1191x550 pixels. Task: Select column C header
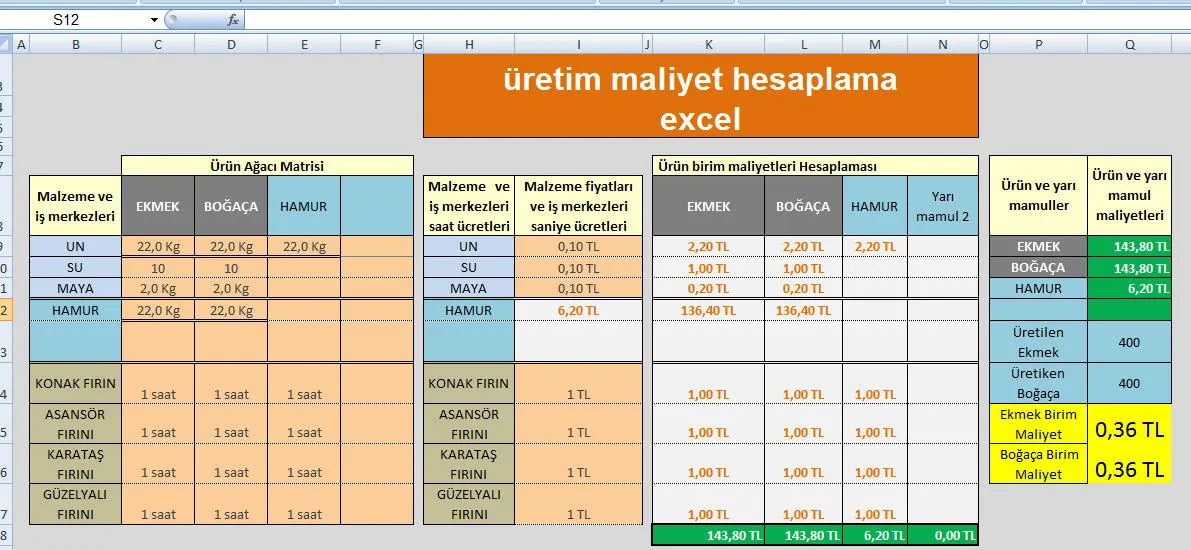[158, 43]
